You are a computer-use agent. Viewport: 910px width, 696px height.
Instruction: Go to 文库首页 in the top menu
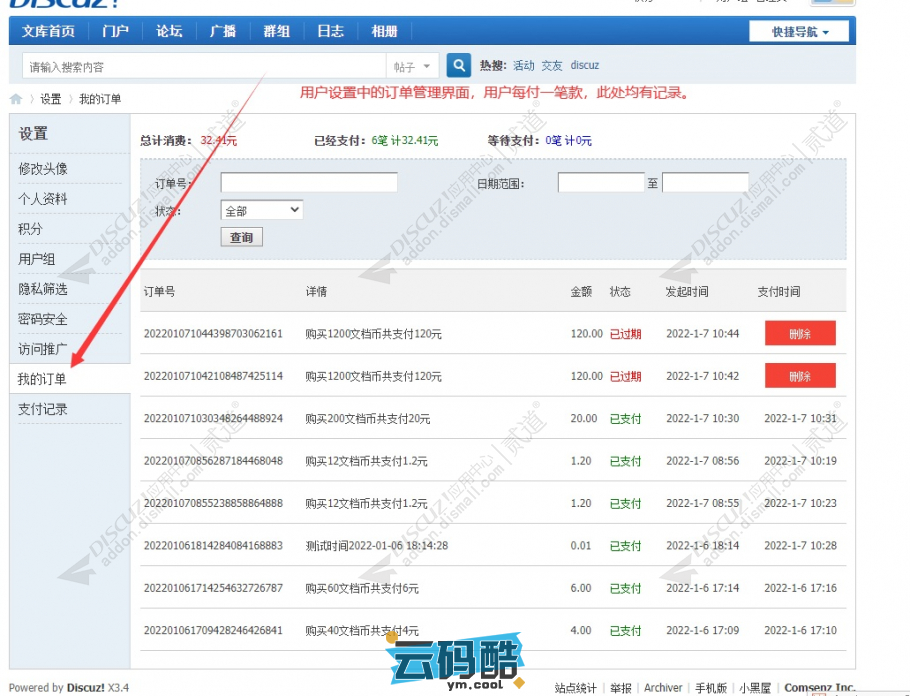click(49, 32)
